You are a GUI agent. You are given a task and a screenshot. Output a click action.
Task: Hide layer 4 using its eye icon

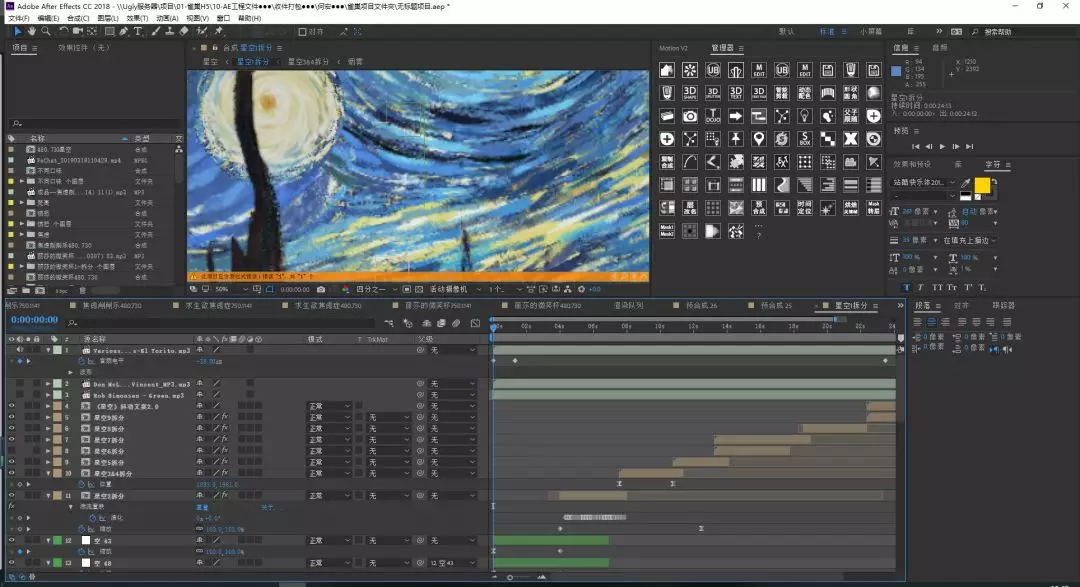tap(12, 406)
